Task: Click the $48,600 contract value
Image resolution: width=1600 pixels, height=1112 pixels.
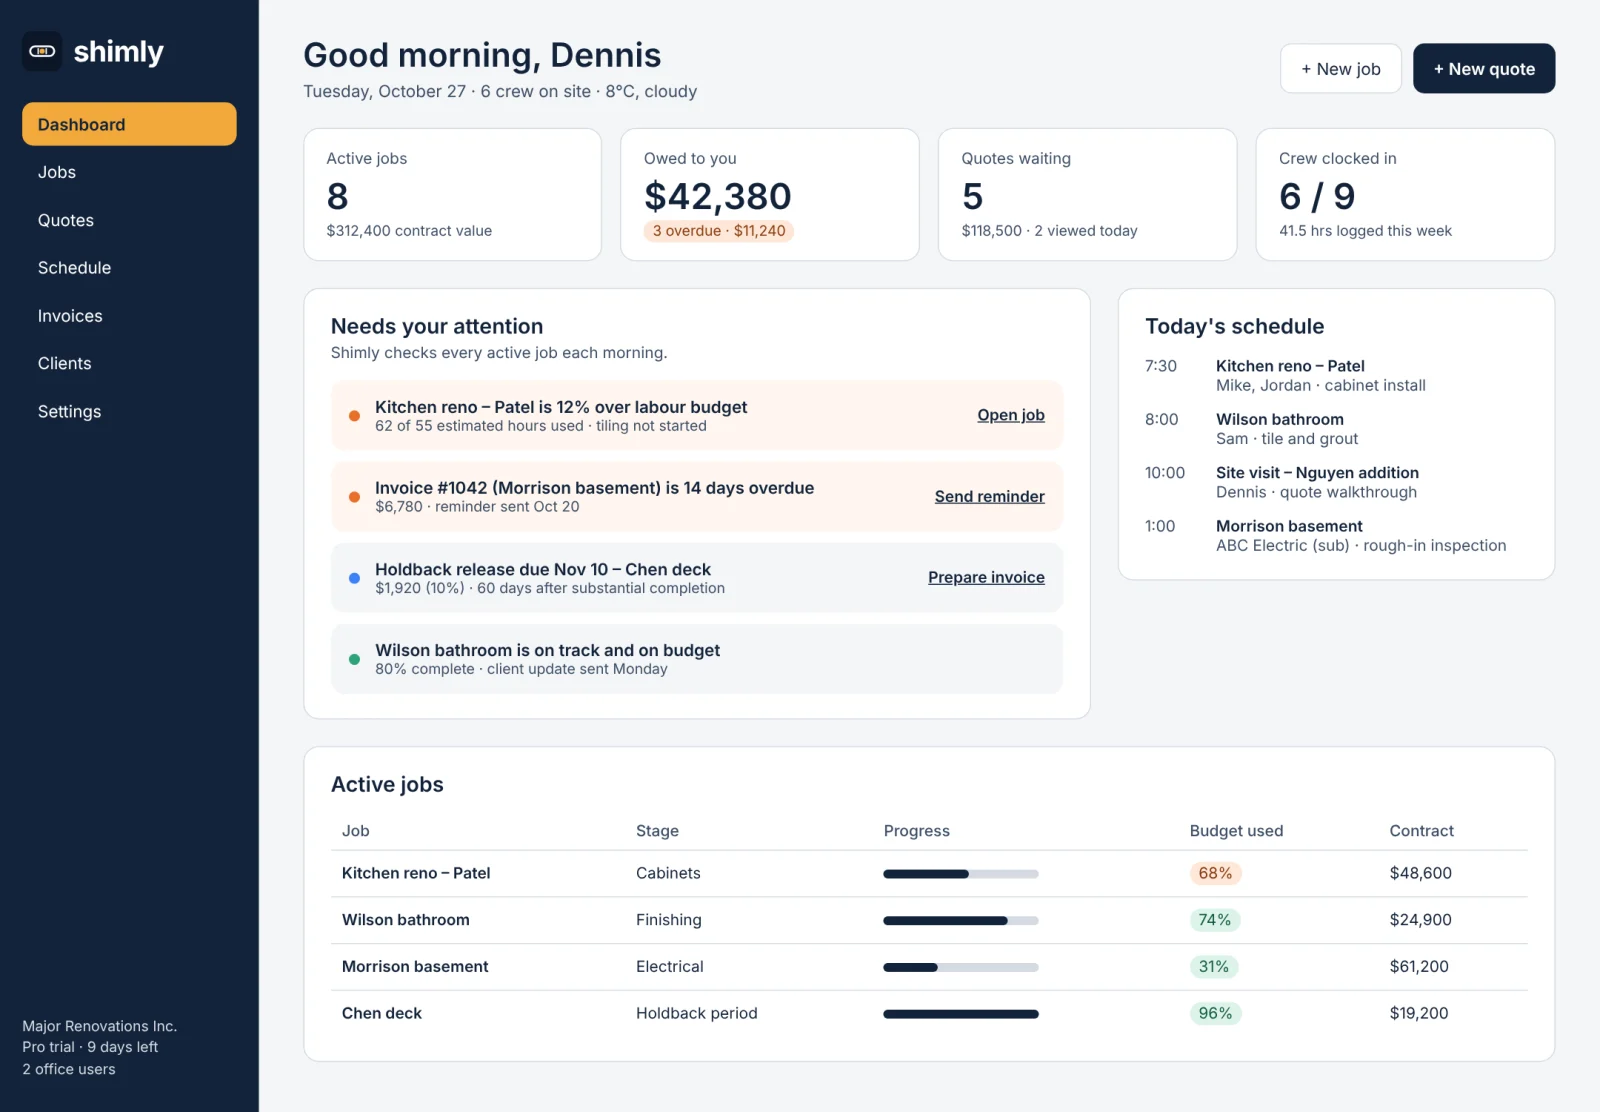Action: [1420, 873]
